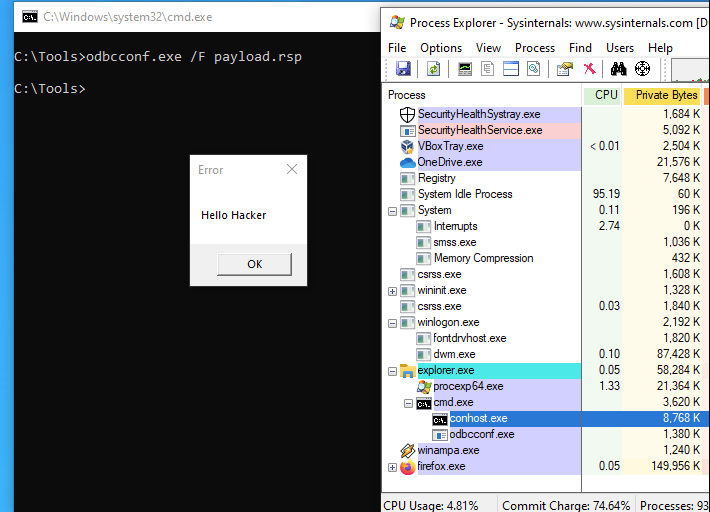The height and width of the screenshot is (512, 710).
Task: Expand the firefox.exe tree node
Action: pyautogui.click(x=392, y=468)
